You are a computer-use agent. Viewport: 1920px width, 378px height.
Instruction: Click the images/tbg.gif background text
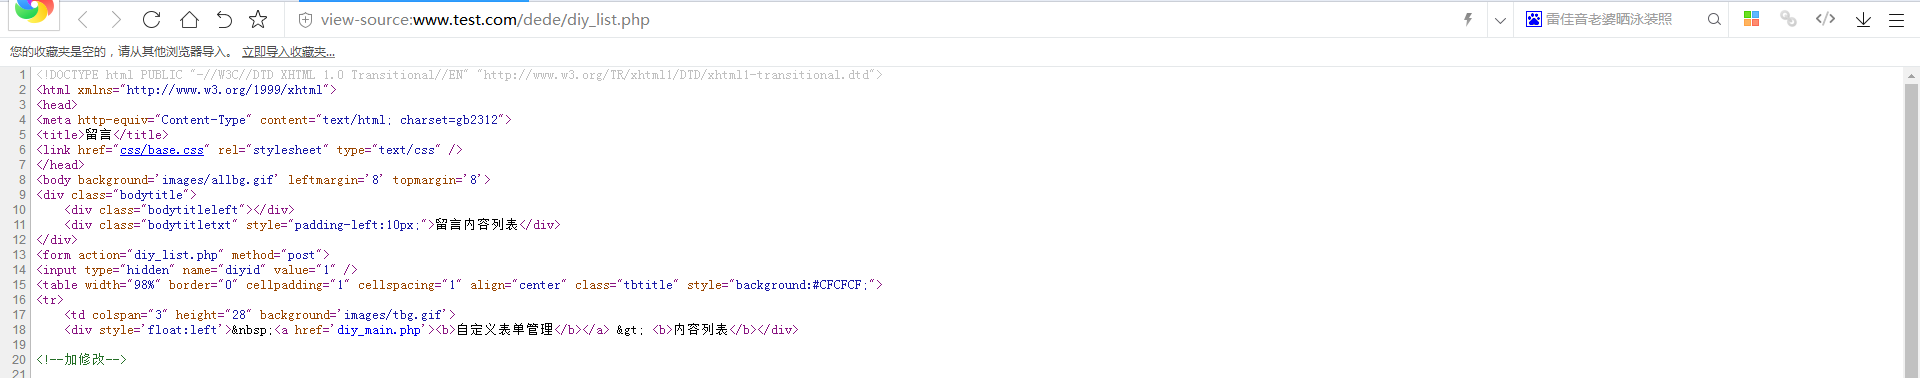395,315
